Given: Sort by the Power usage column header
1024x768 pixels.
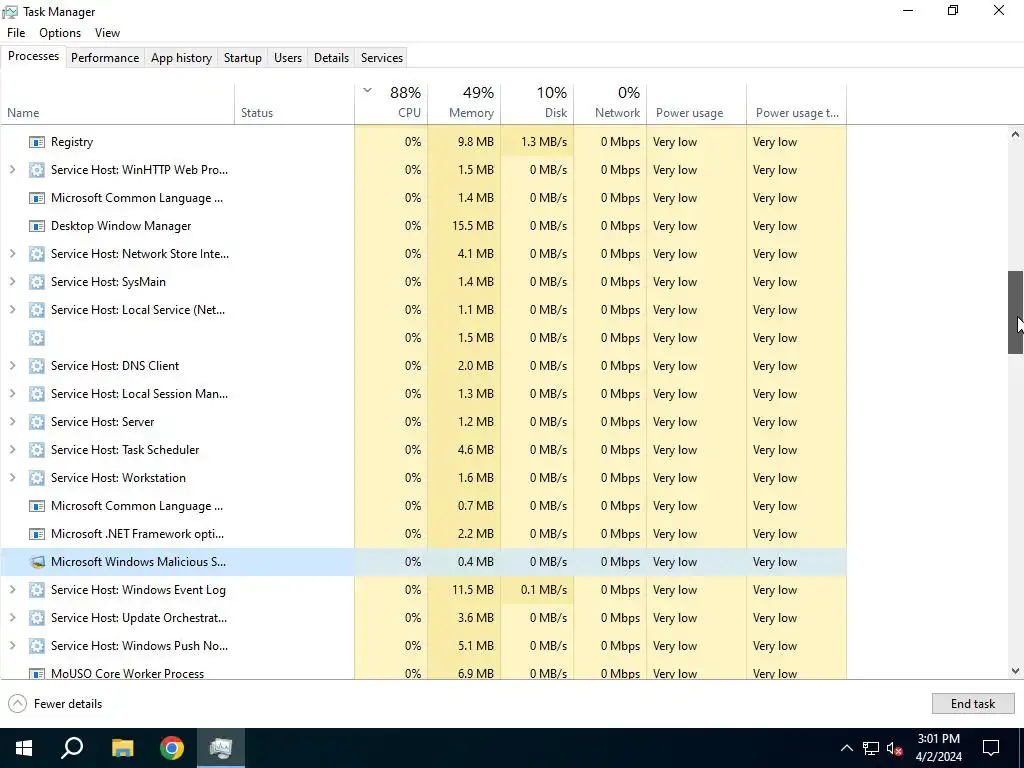Looking at the screenshot, I should click(697, 103).
